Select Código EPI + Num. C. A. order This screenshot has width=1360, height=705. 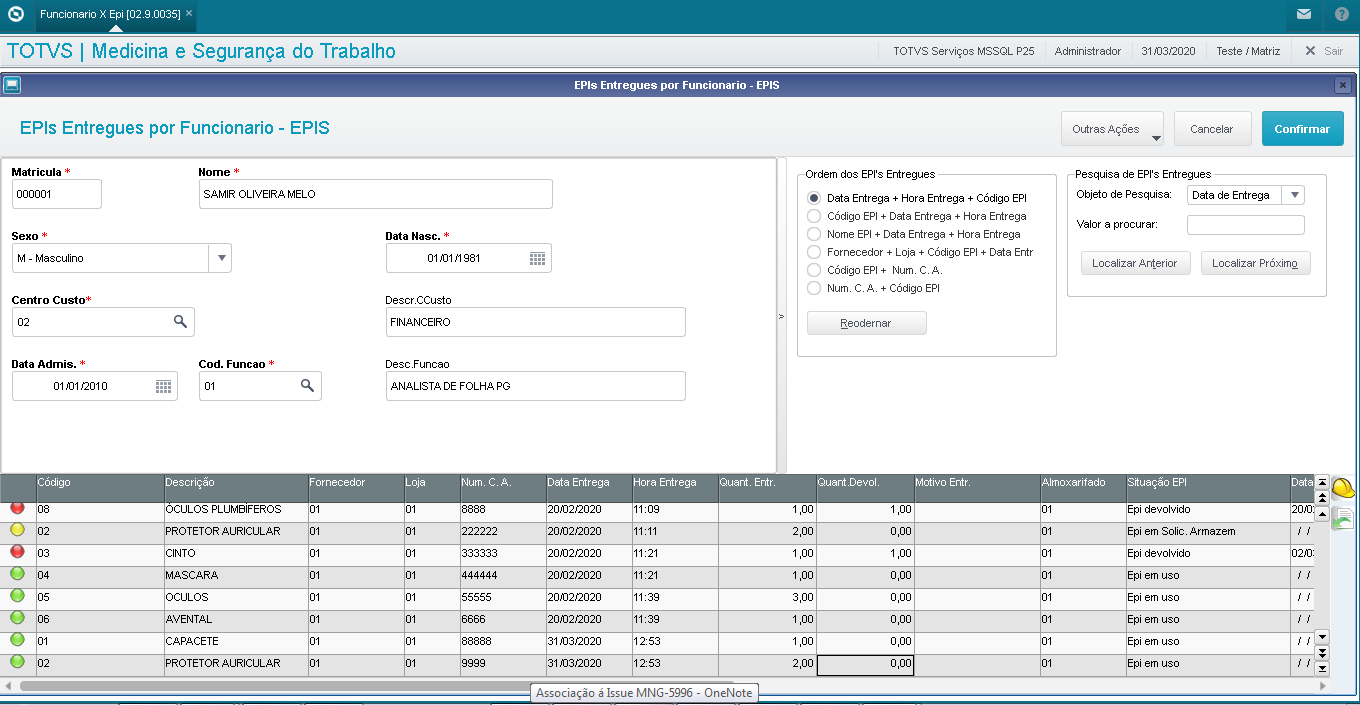click(x=814, y=270)
